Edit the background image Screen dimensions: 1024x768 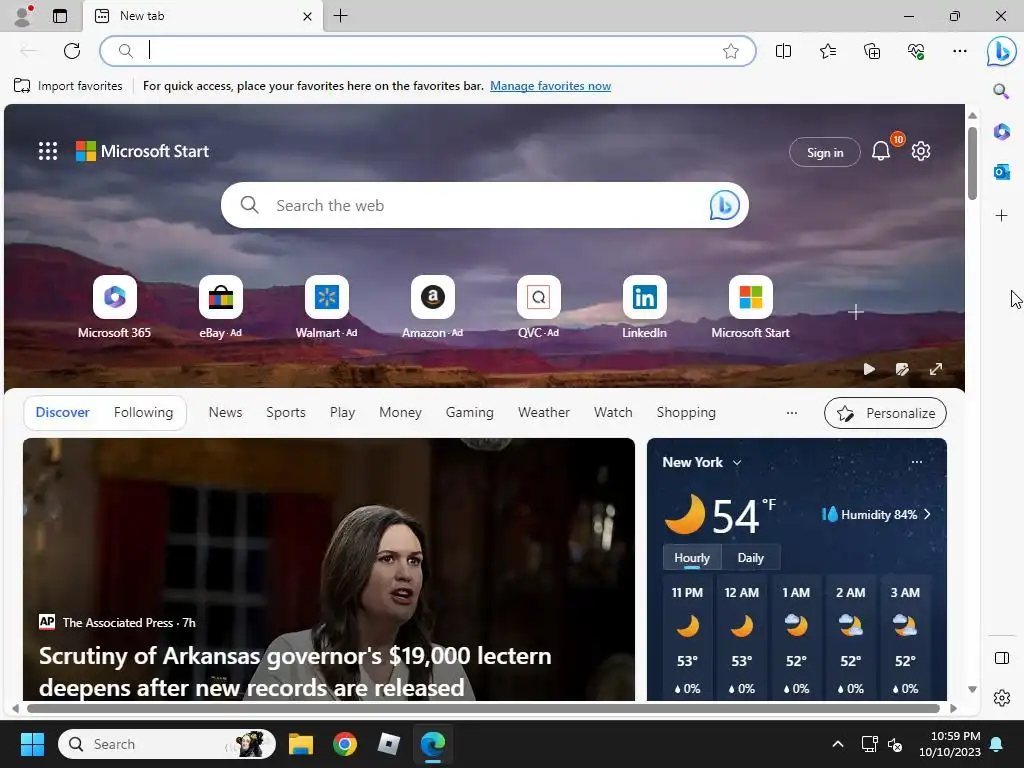(902, 369)
